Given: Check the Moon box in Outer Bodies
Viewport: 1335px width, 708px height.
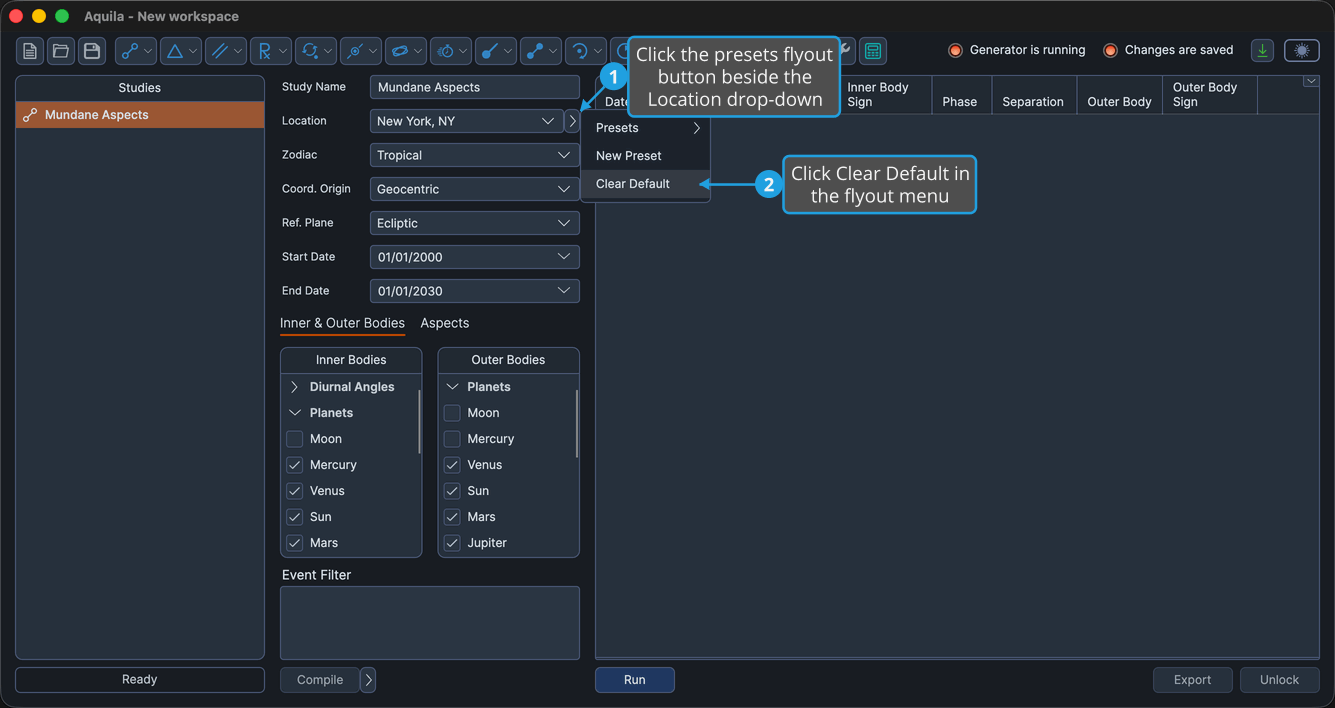Looking at the screenshot, I should (x=452, y=413).
